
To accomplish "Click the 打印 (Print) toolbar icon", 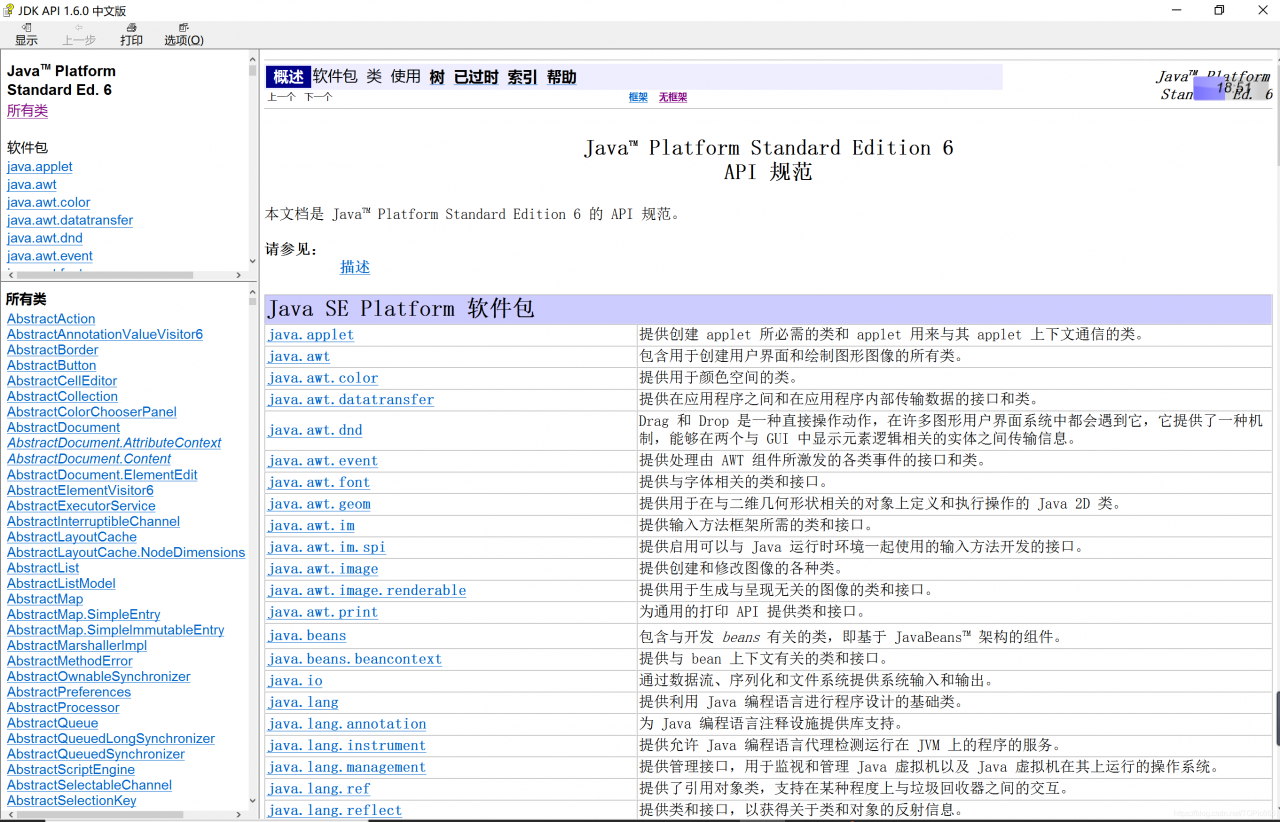I will point(131,35).
